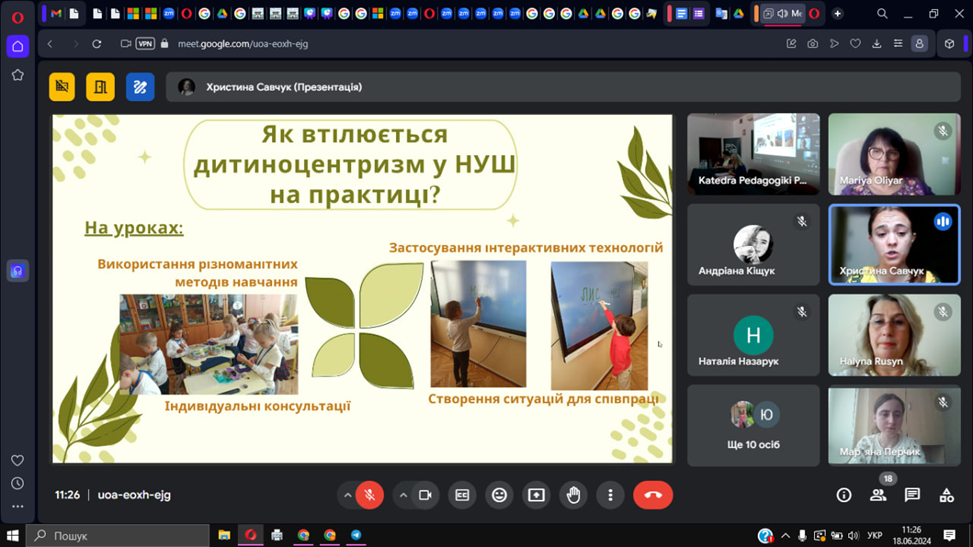Viewport: 973px width, 547px height.
Task: Leave the call with the red hang-up button
Action: click(x=653, y=495)
